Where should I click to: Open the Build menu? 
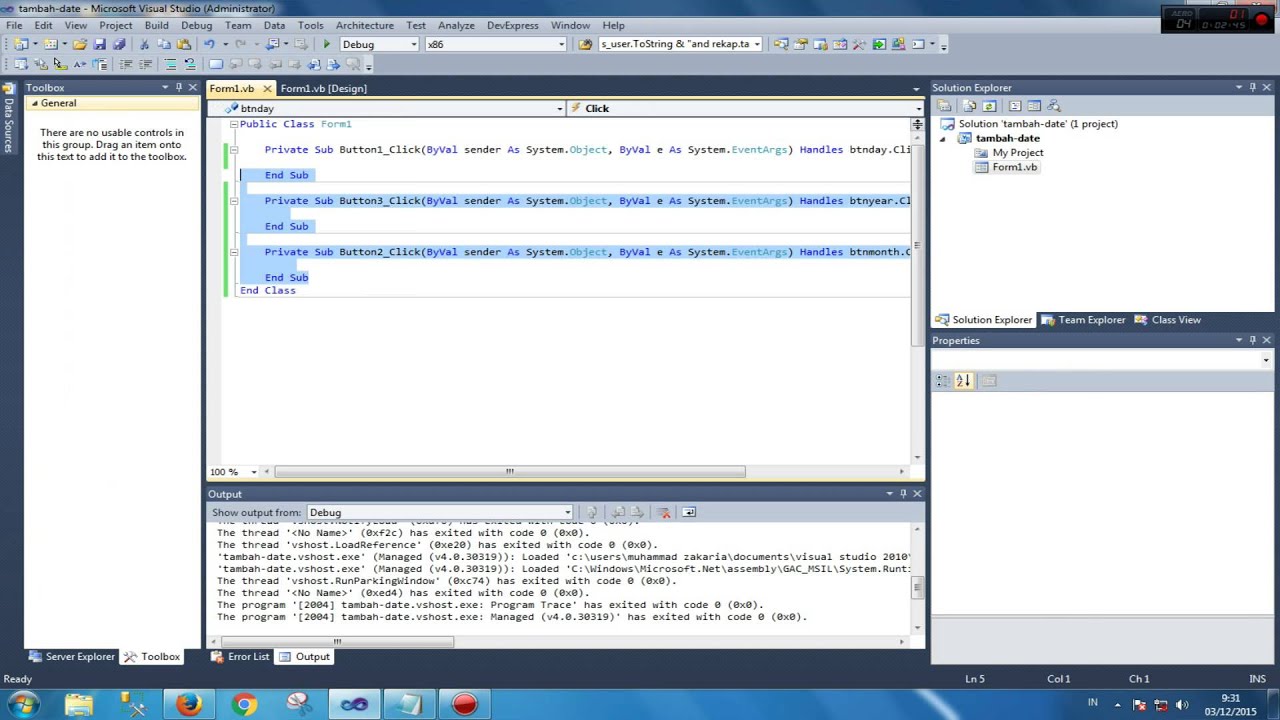(x=156, y=25)
